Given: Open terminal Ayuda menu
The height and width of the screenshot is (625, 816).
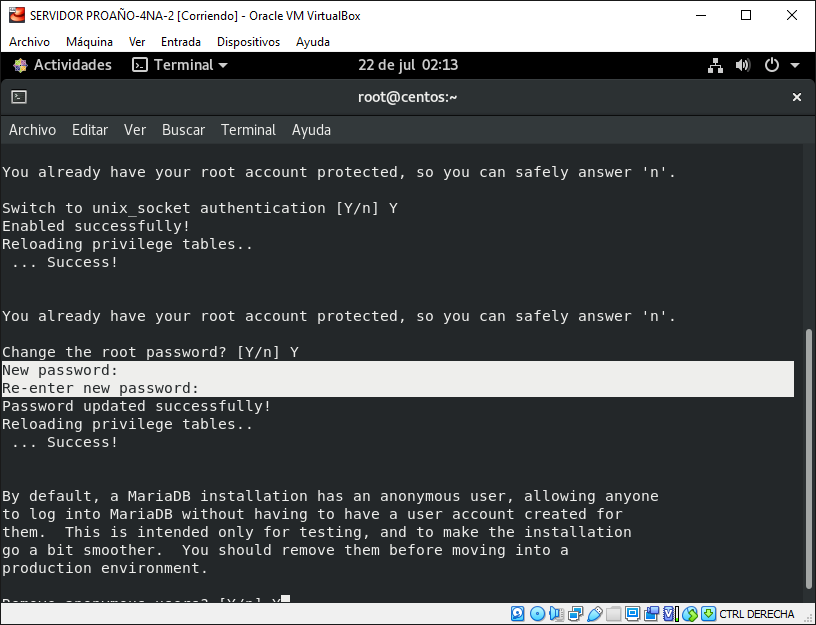Looking at the screenshot, I should [x=311, y=130].
